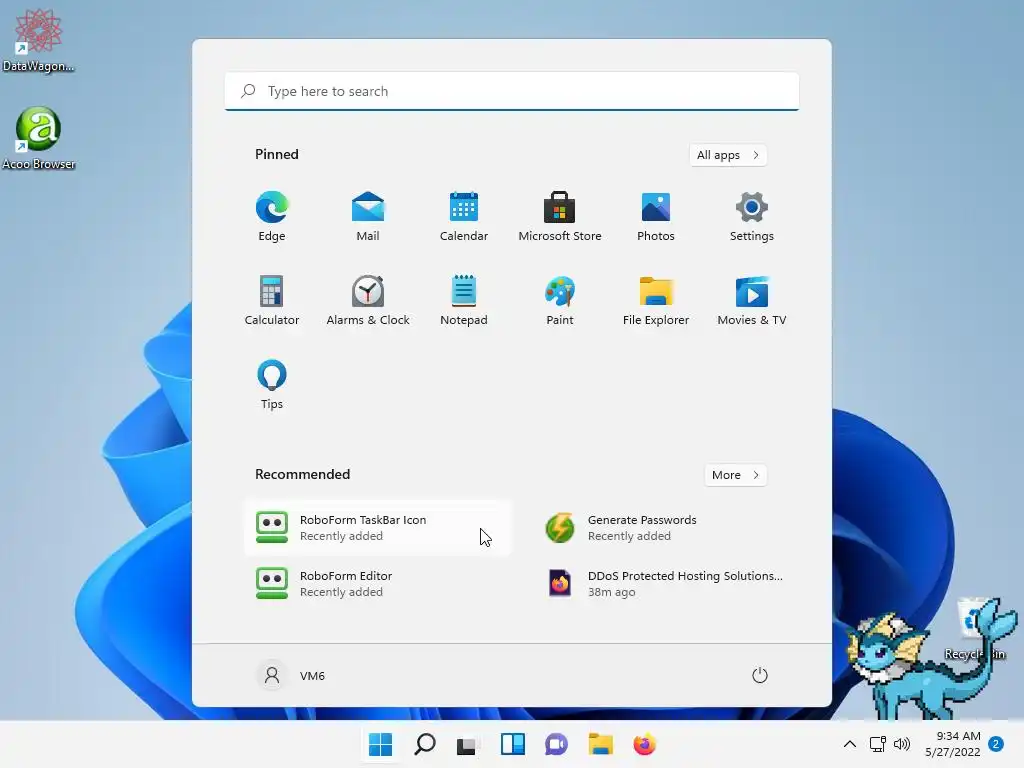Select the Acoo Browser desktop shortcut
Viewport: 1024px width, 768px height.
[x=38, y=138]
